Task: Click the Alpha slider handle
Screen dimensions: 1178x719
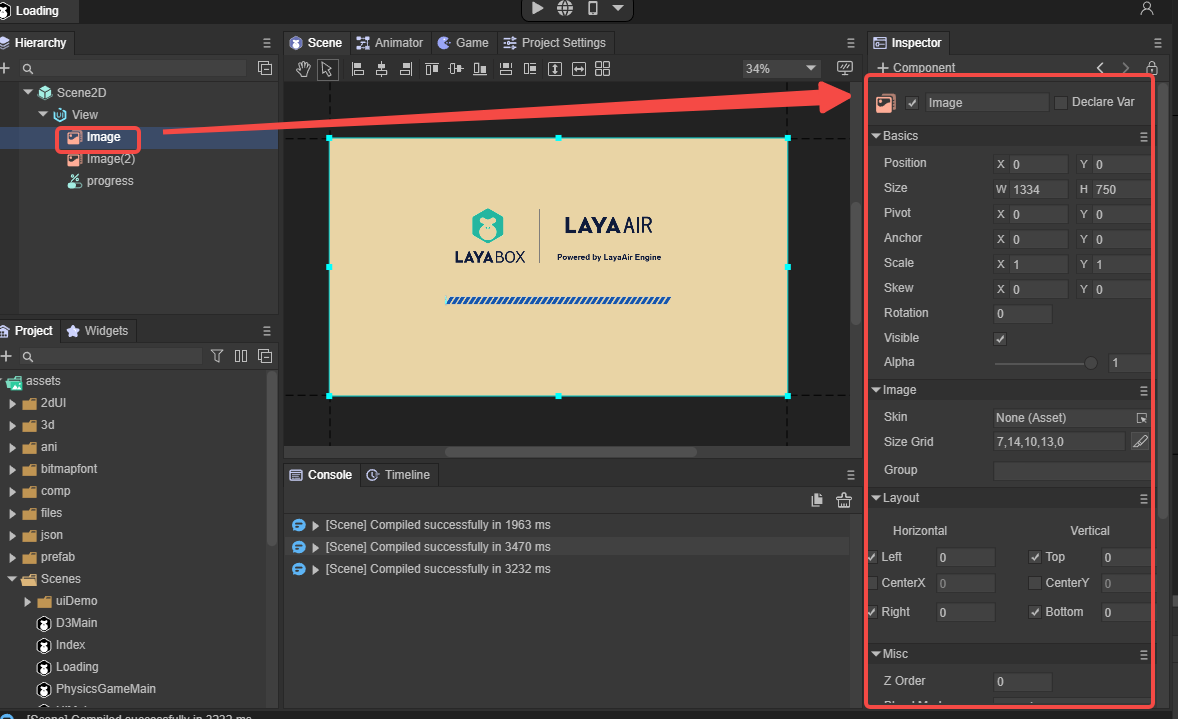Action: pyautogui.click(x=1090, y=364)
